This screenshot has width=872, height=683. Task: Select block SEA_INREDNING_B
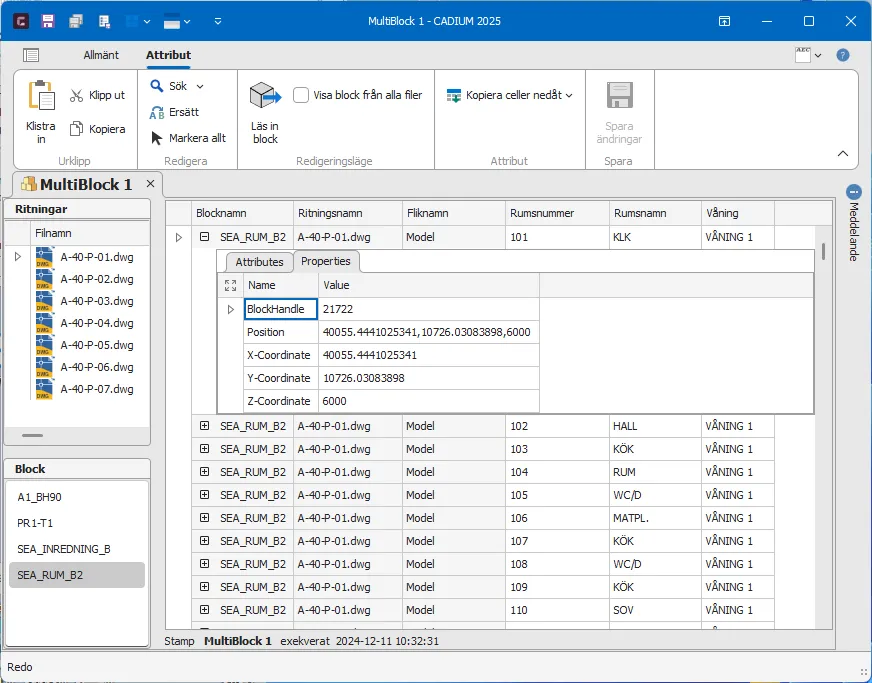pos(77,550)
